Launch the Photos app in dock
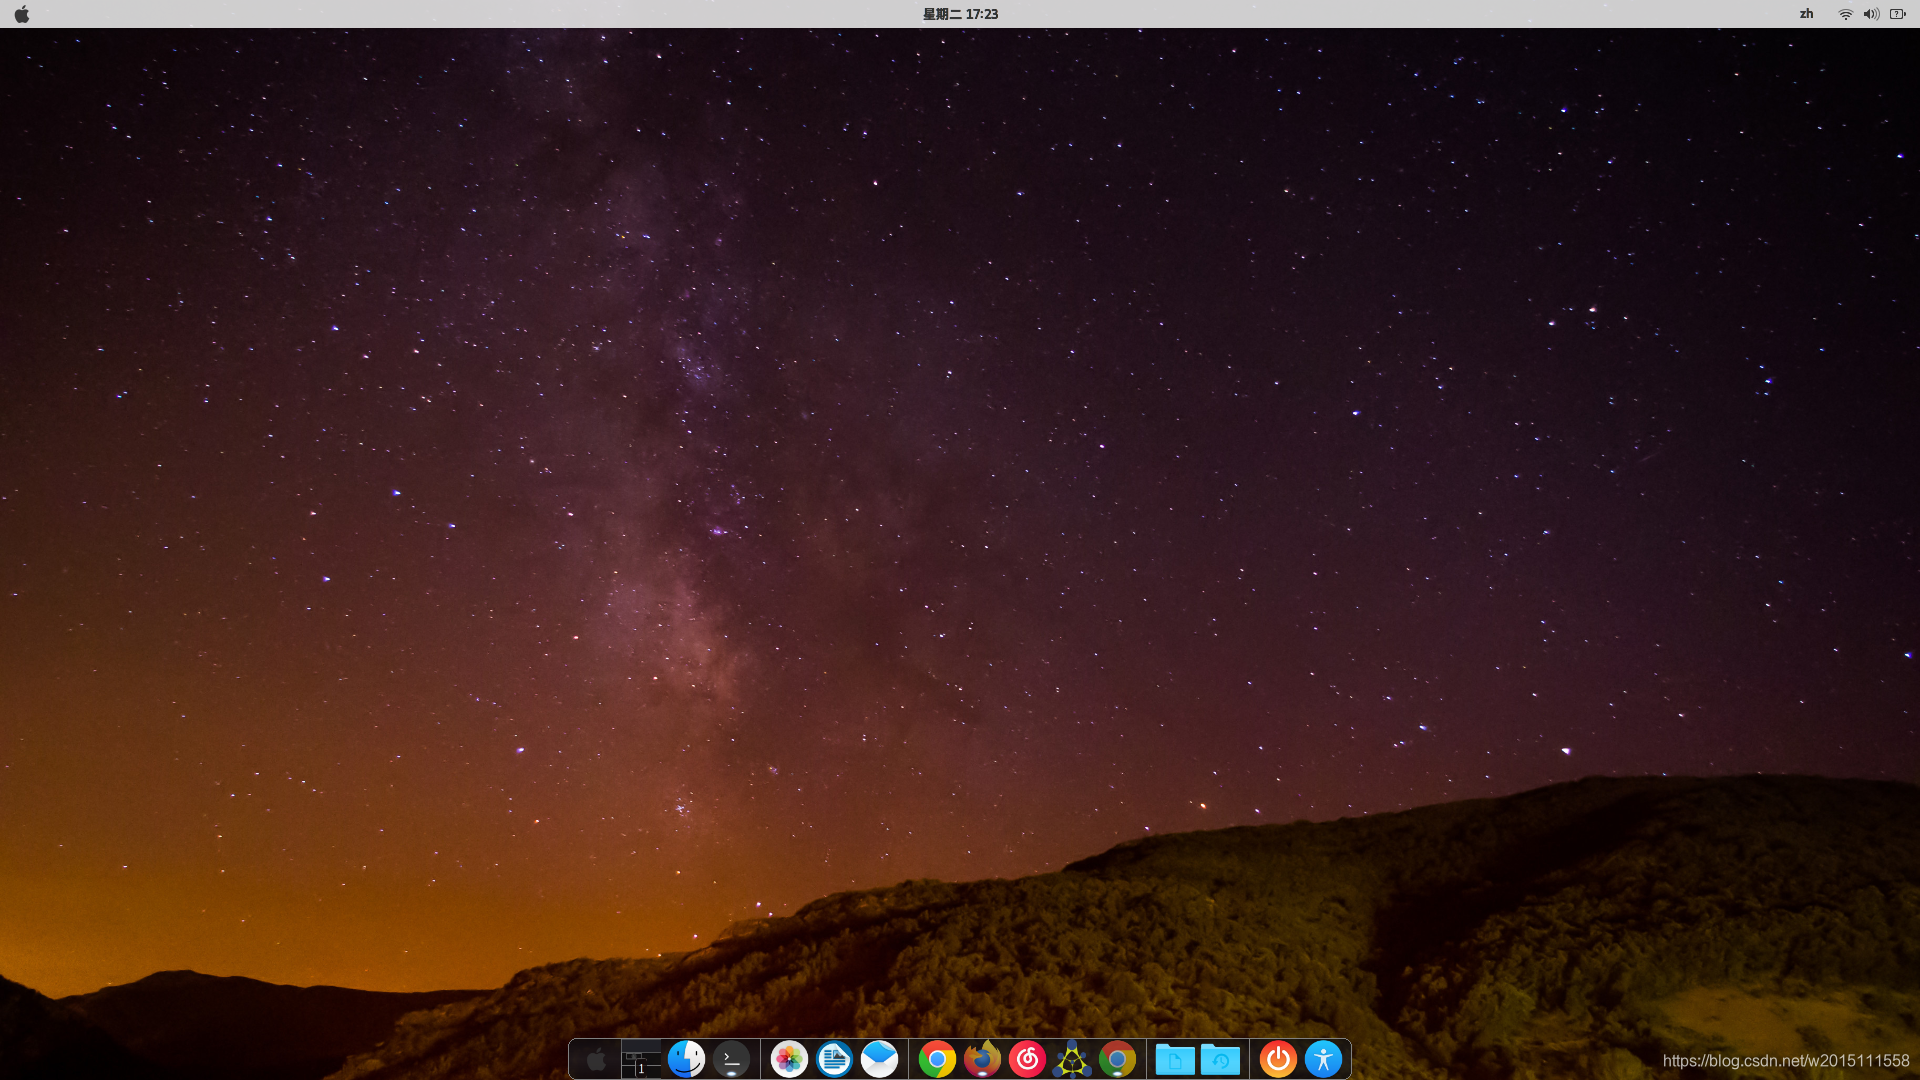The image size is (1920, 1080). [789, 1059]
